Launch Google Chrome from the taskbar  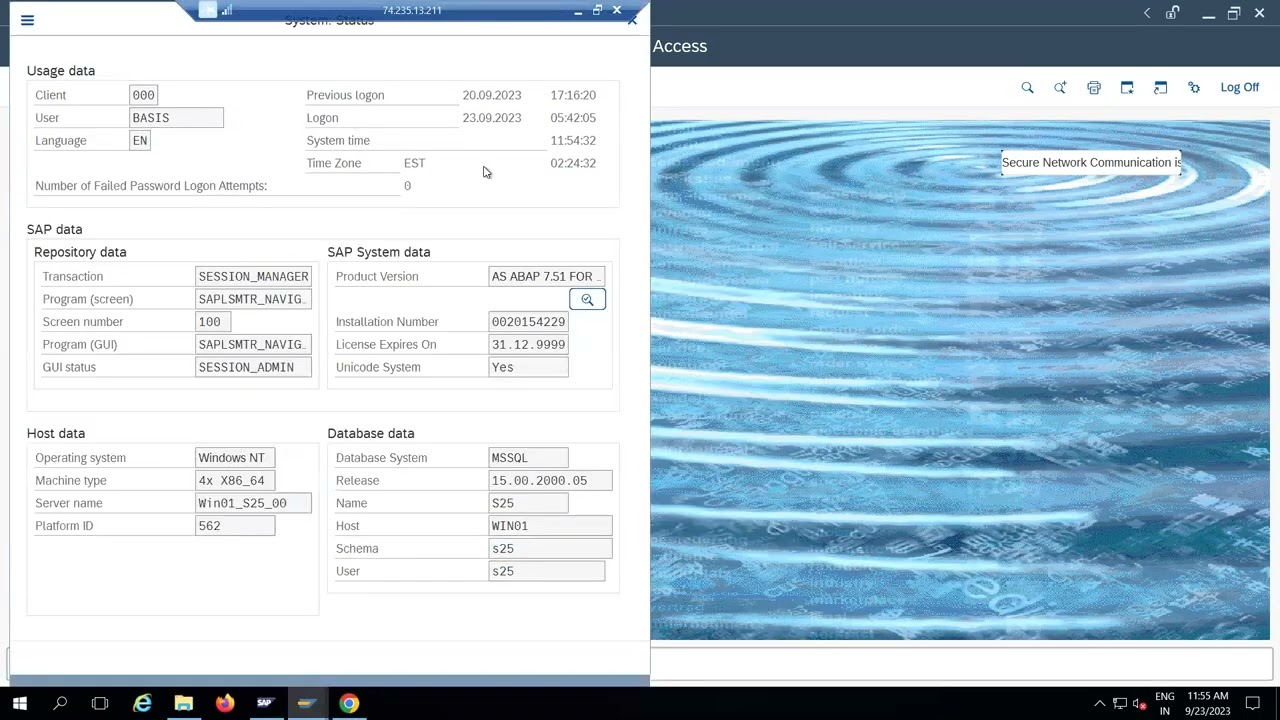pos(348,704)
